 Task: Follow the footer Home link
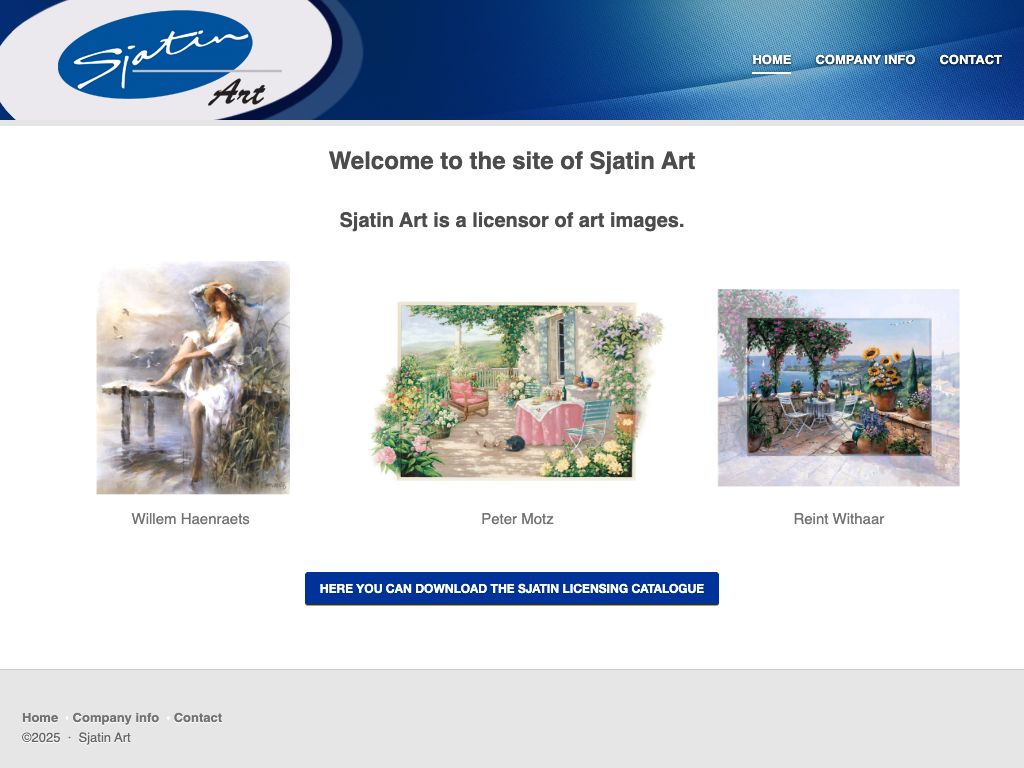pyautogui.click(x=40, y=717)
